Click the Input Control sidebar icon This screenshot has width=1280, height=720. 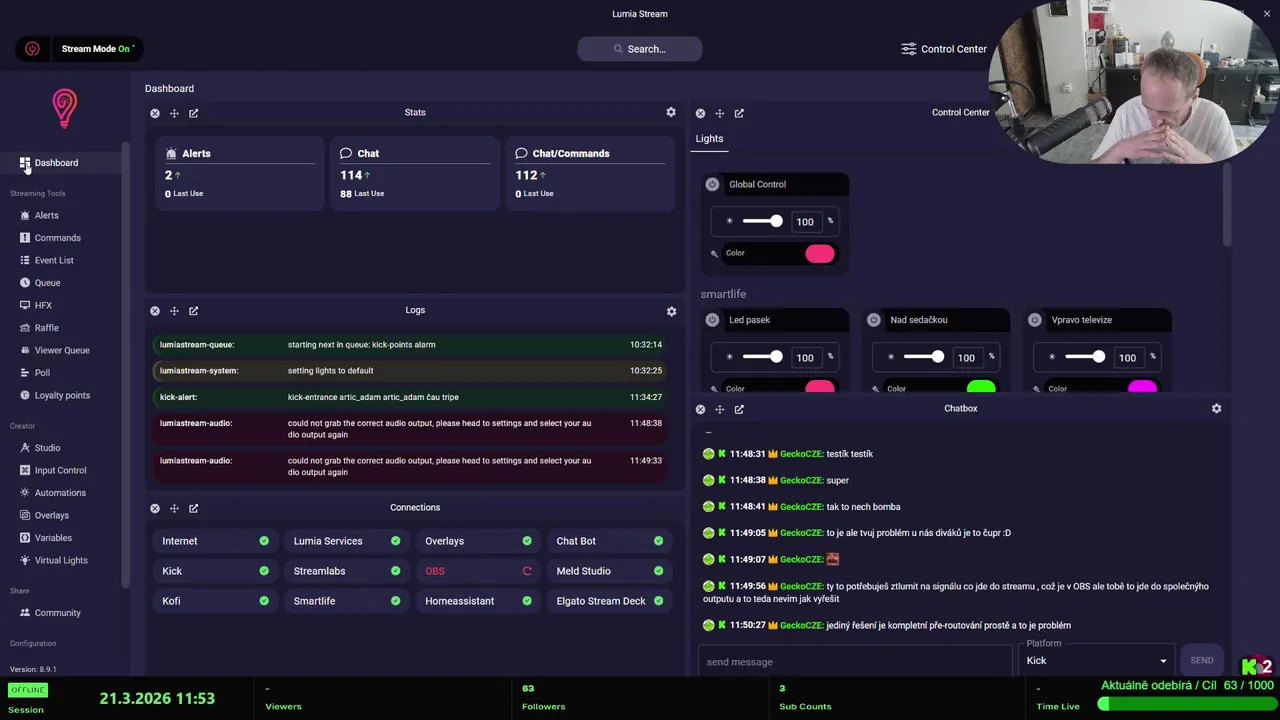coord(25,470)
